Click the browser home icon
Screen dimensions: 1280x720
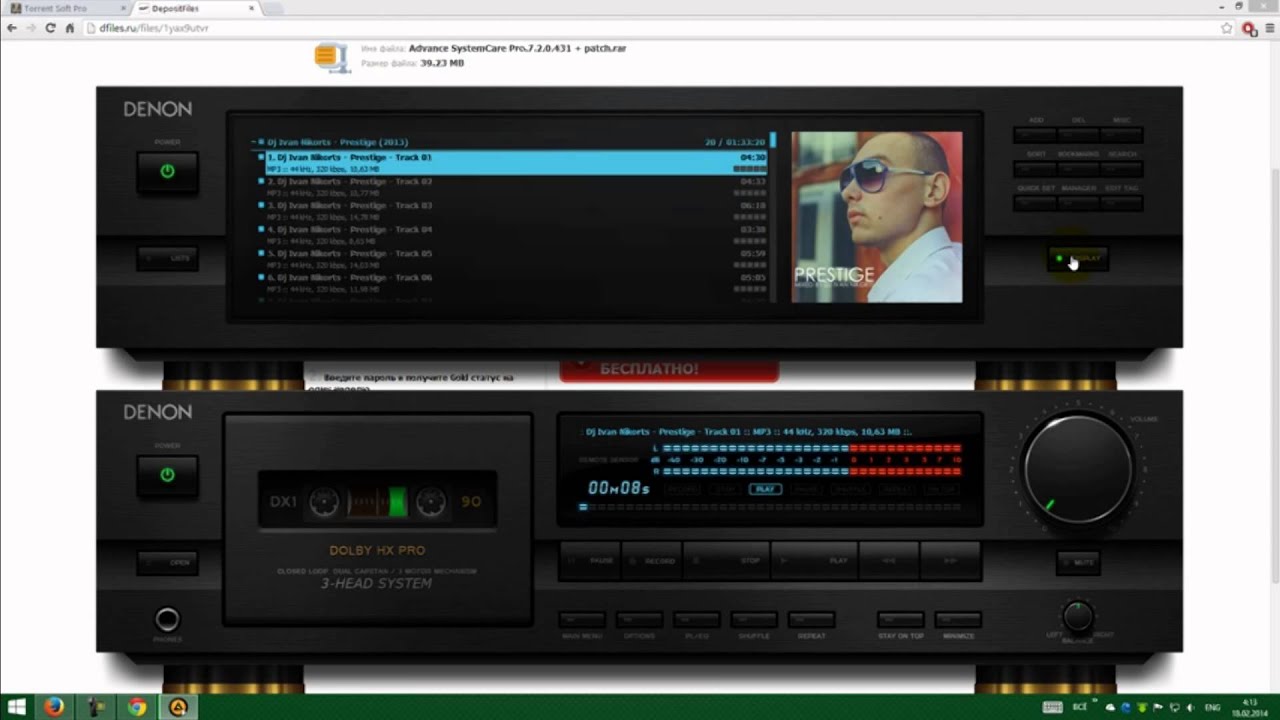click(x=70, y=28)
